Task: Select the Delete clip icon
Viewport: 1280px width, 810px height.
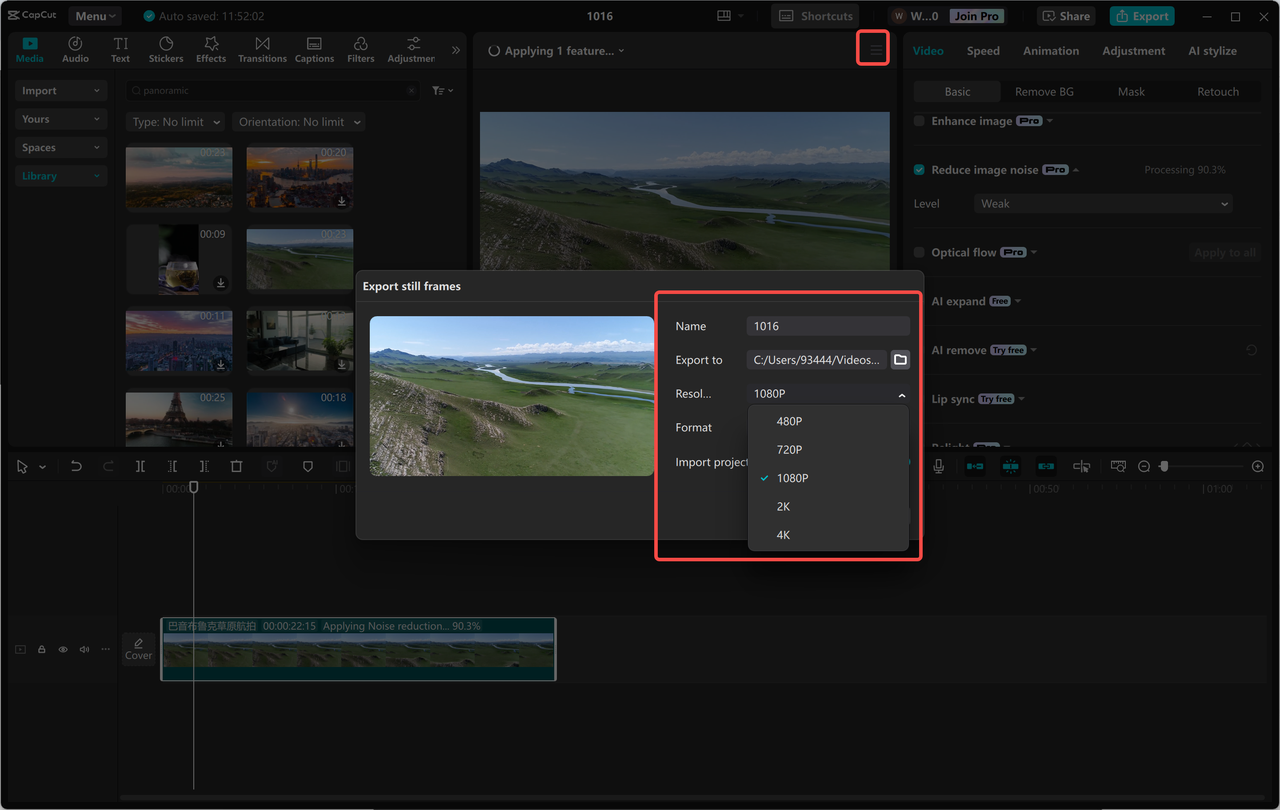Action: 236,465
